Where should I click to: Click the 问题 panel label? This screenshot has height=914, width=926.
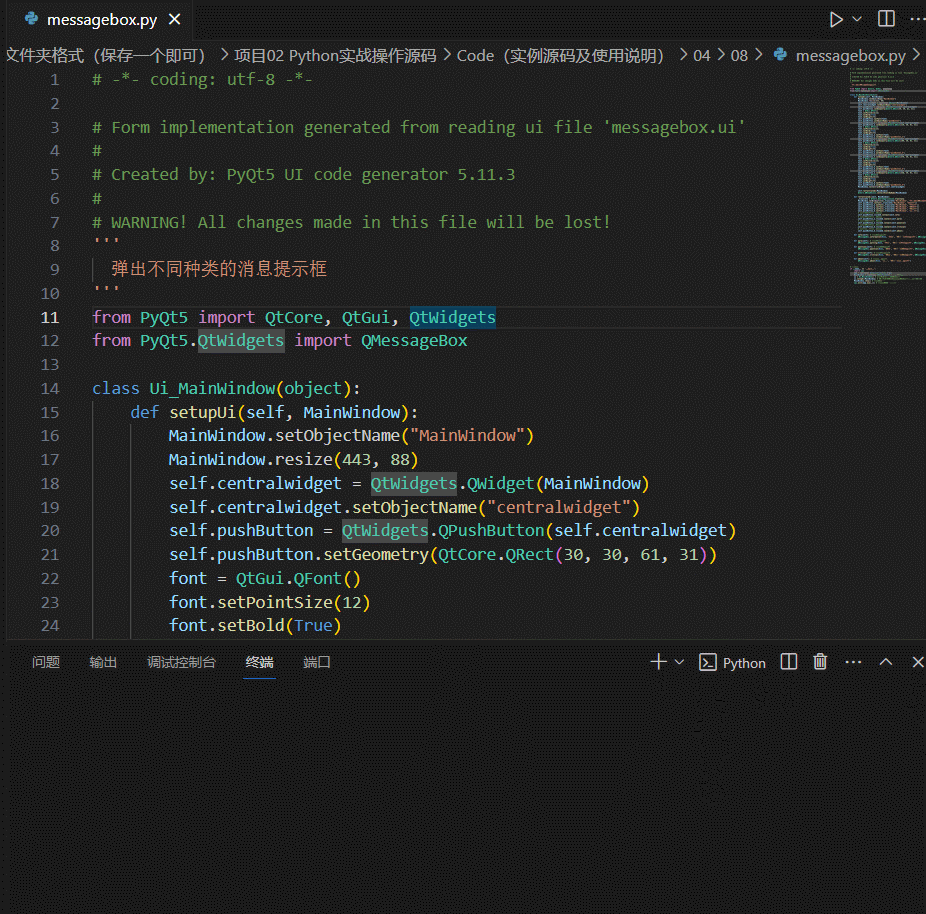(x=45, y=661)
